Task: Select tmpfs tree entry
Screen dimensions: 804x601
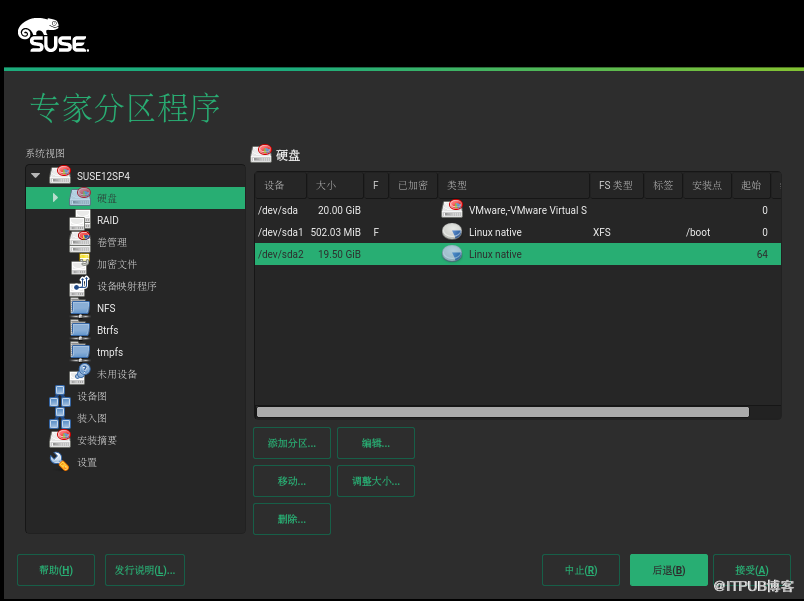Action: (x=110, y=352)
